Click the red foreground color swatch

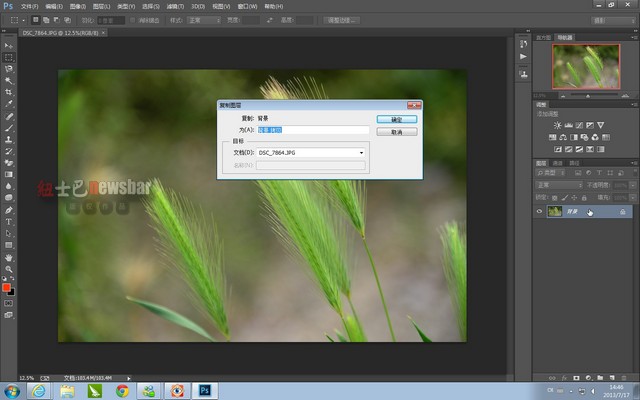[x=6, y=288]
